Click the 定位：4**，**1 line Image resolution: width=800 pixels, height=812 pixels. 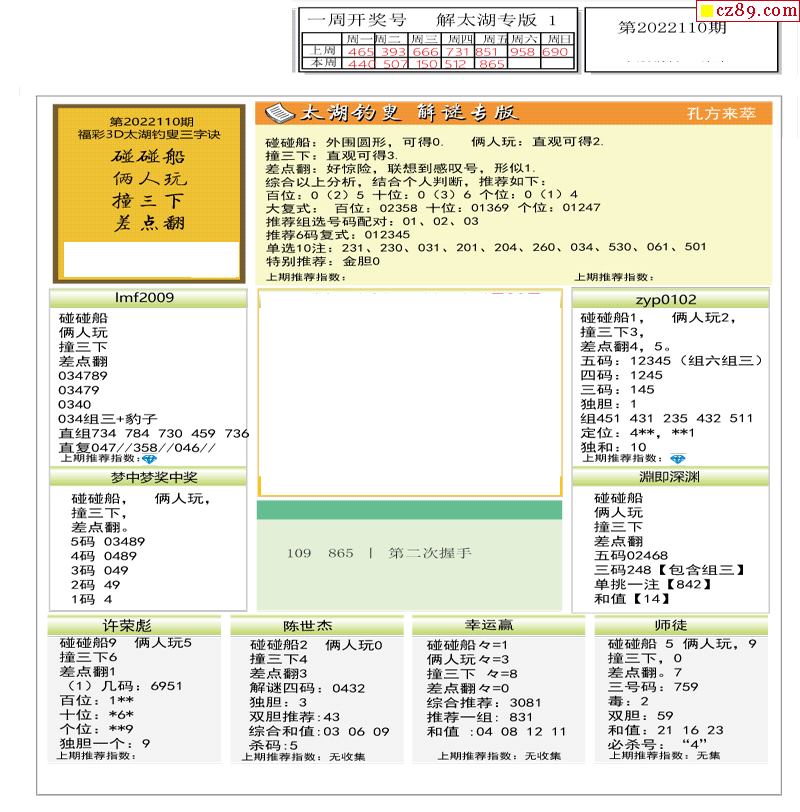point(637,432)
